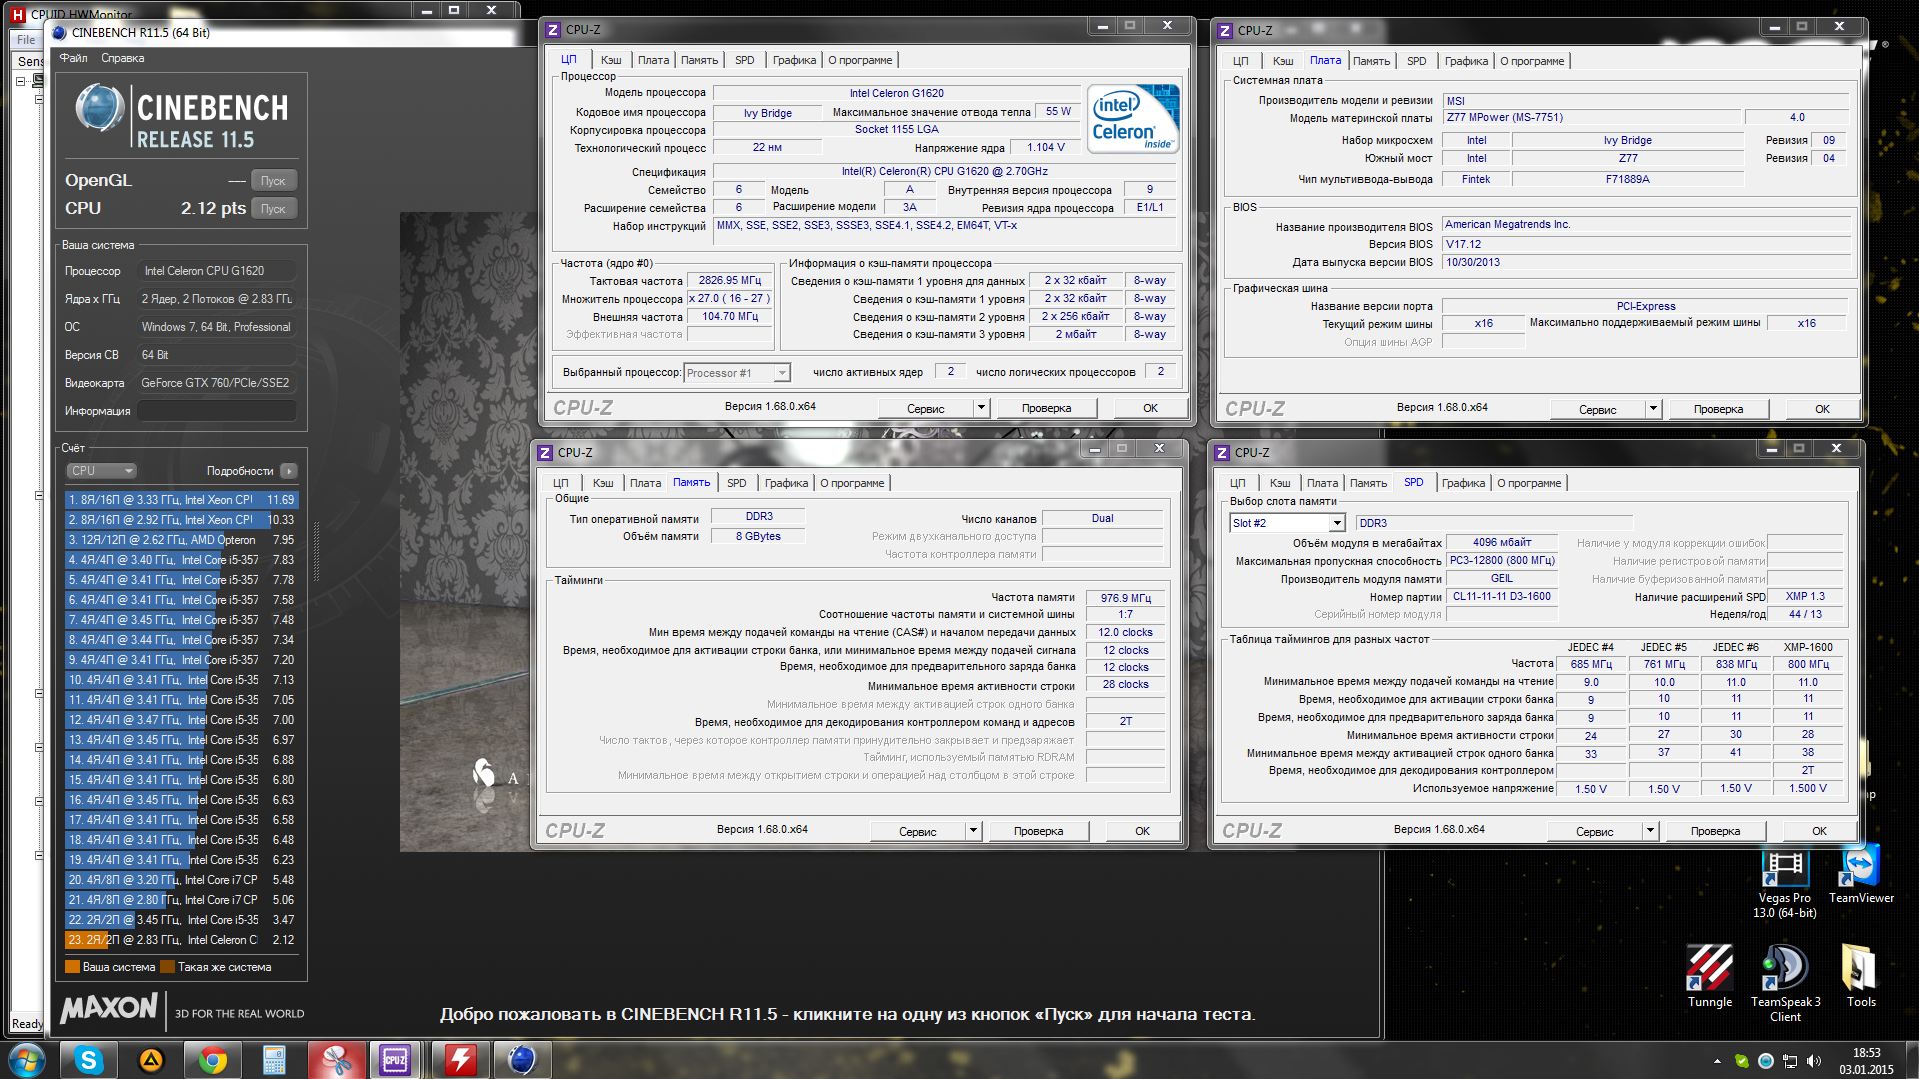
Task: Open the Windows Start menu orb
Action: (27, 1059)
